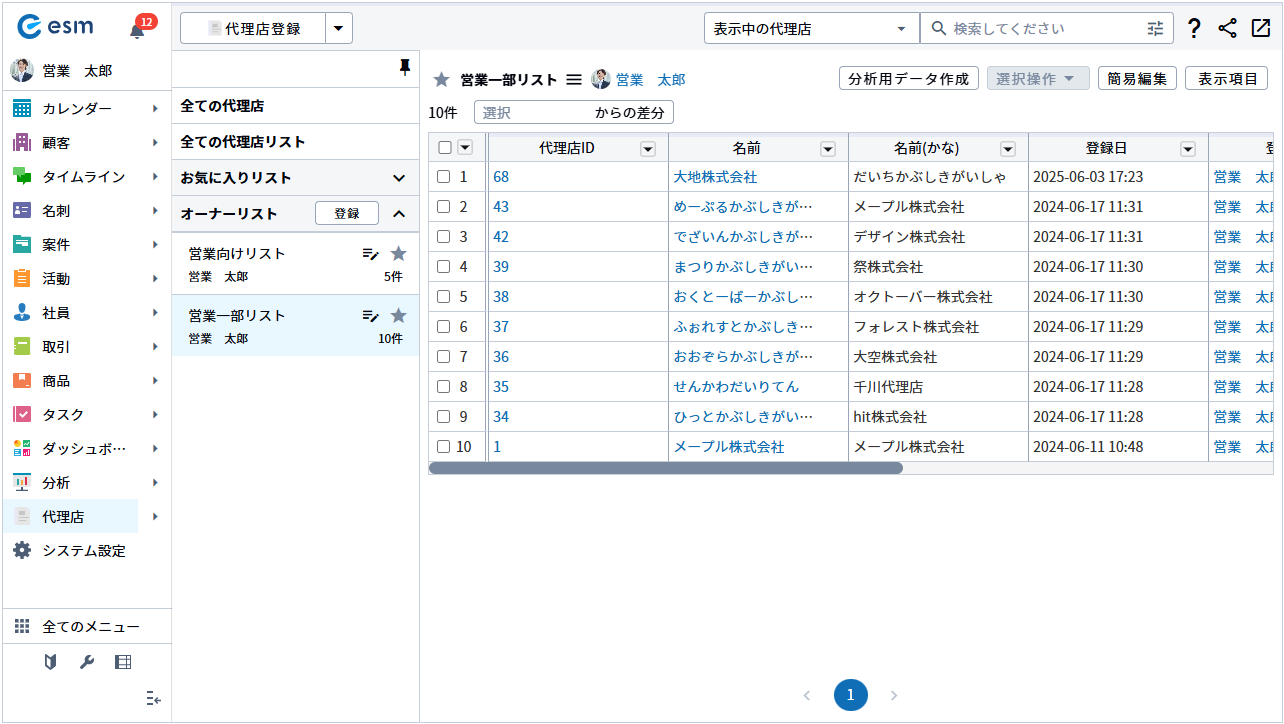Screen dimensions: 1284x724
Task: Check the checkbox for row 2
Action: pos(444,207)
